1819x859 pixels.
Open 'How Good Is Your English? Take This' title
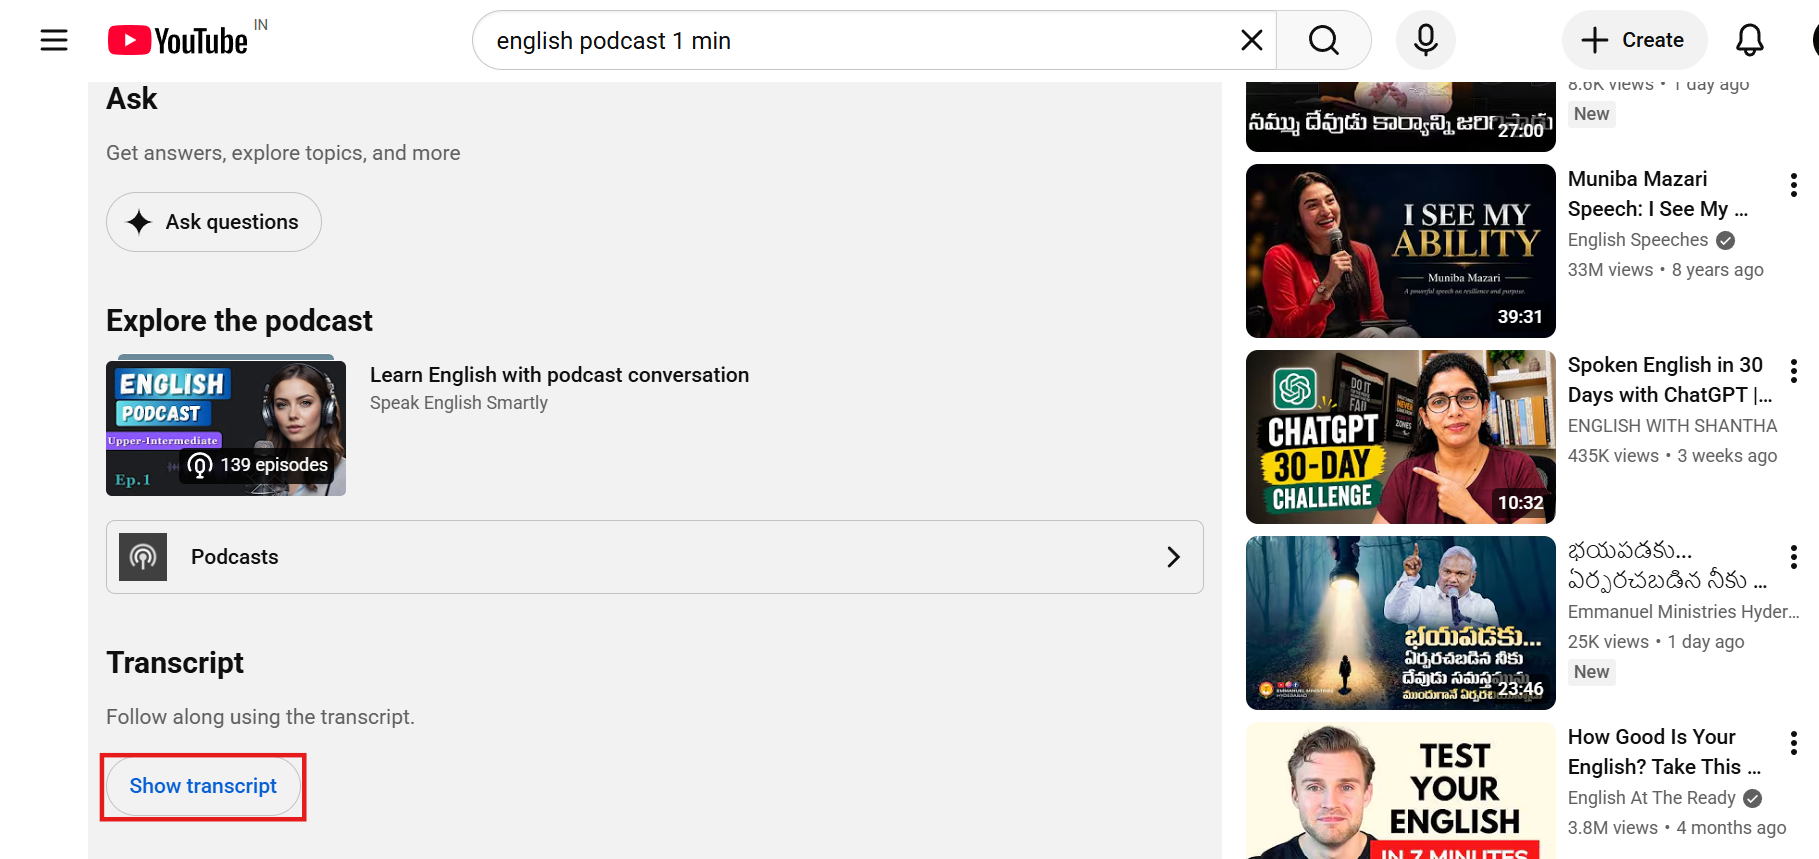pos(1664,752)
